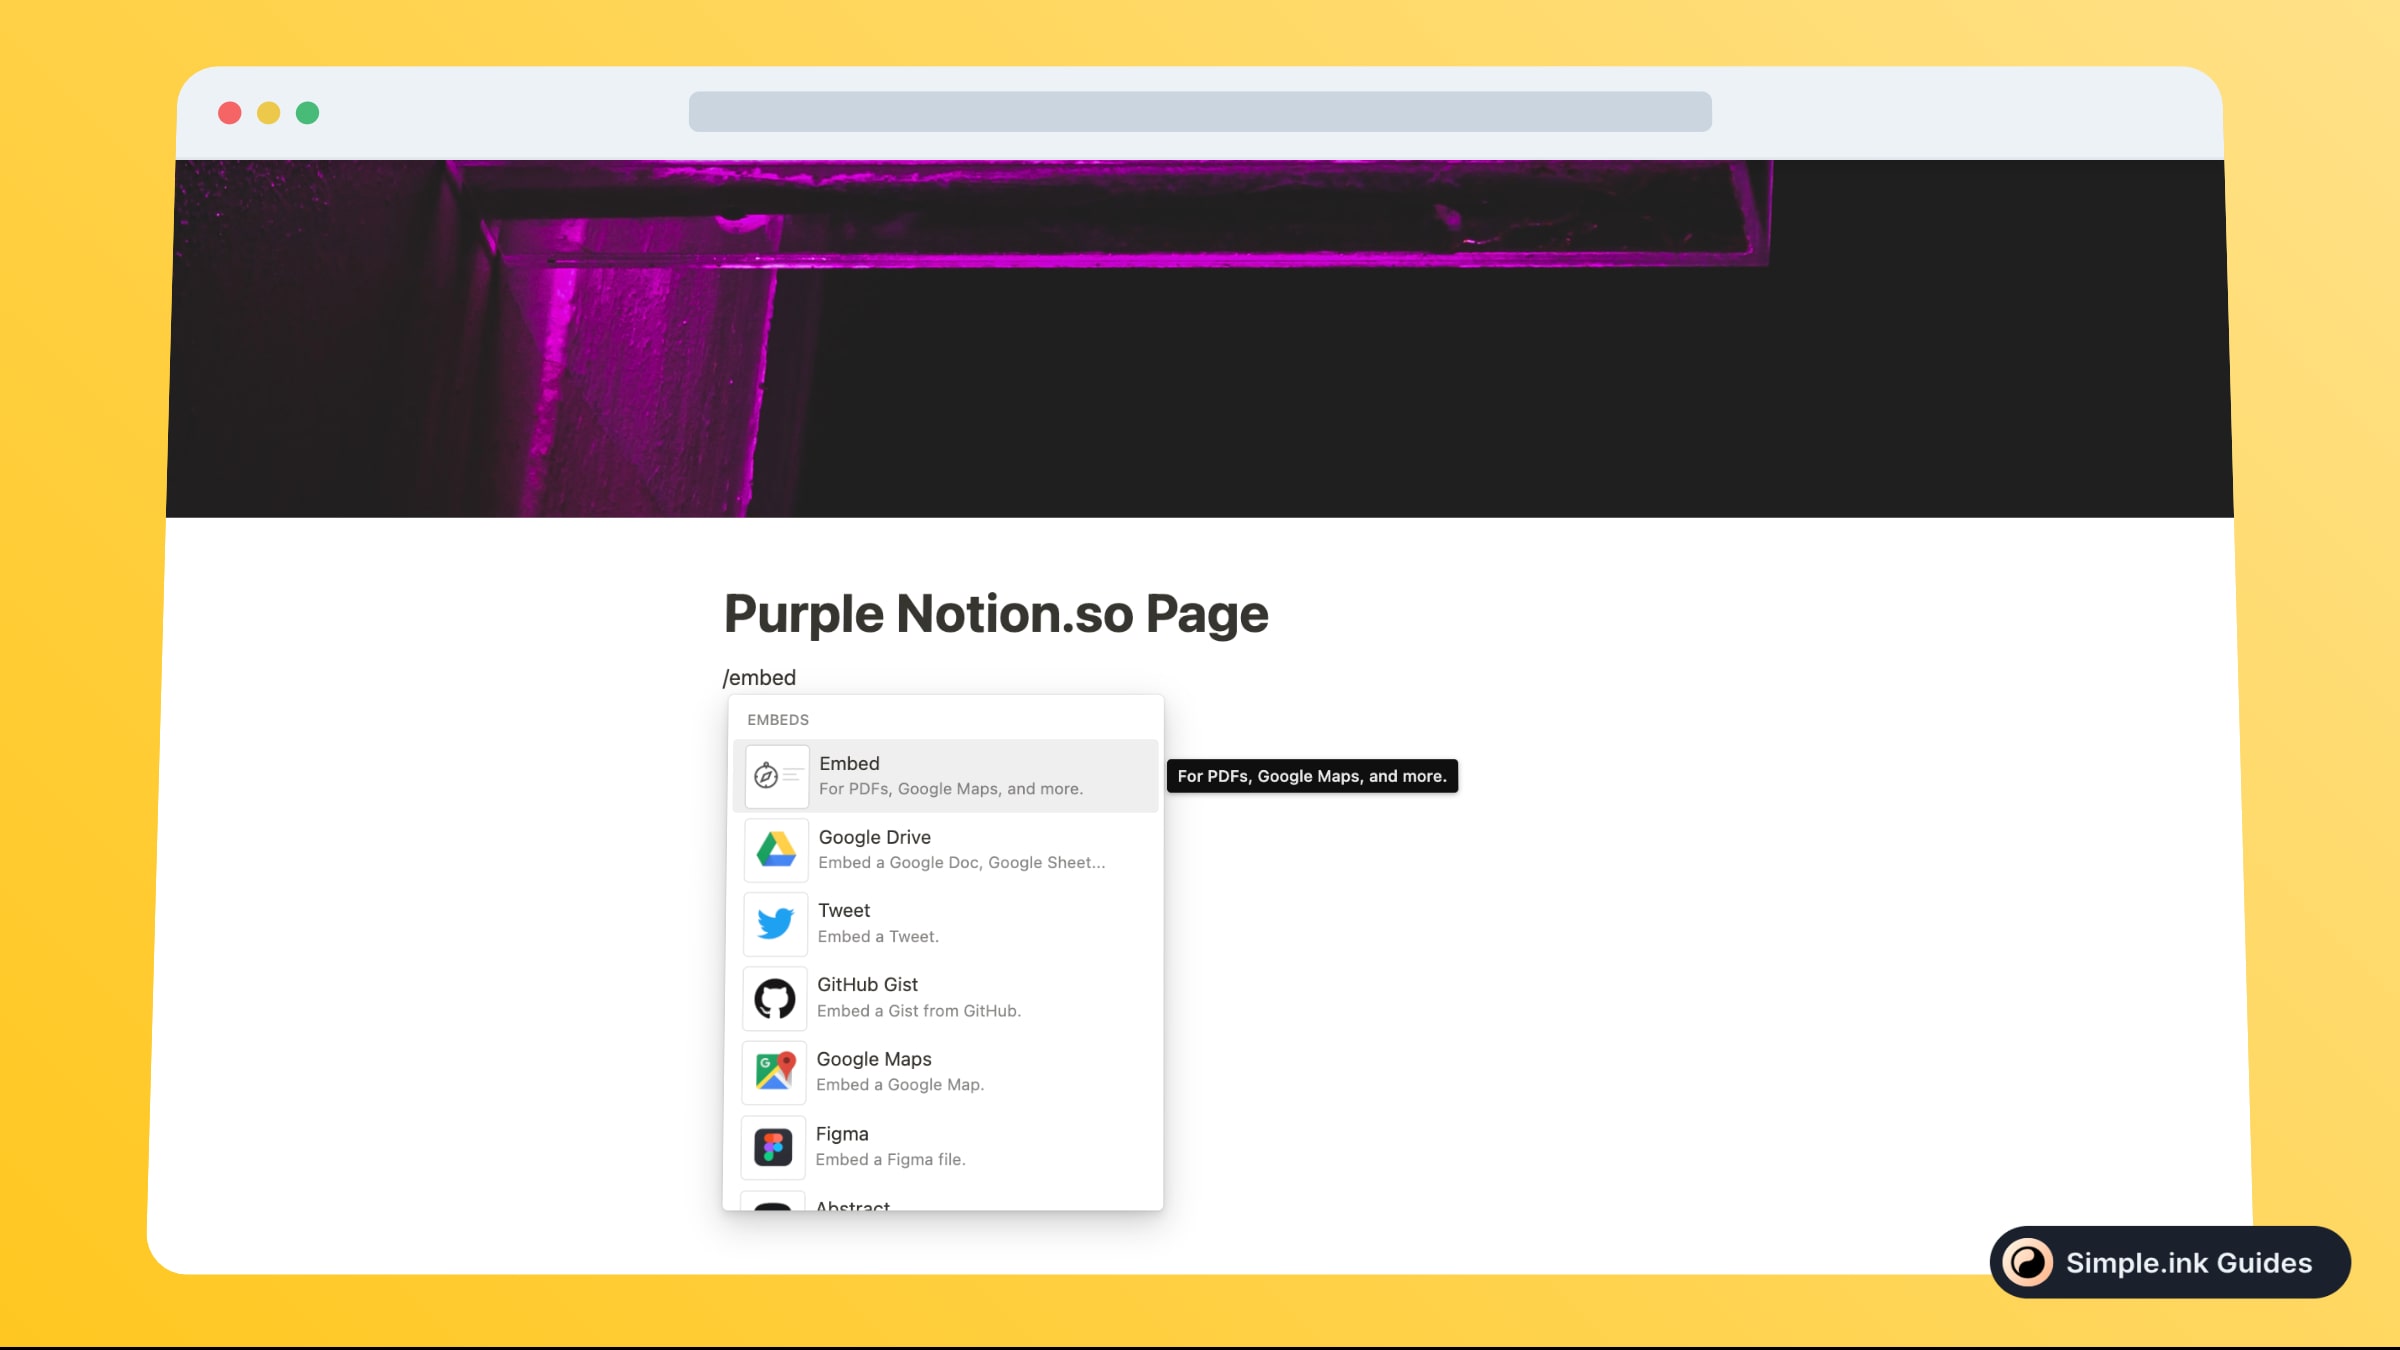Click the red close window dot
The height and width of the screenshot is (1350, 2400).
point(229,113)
